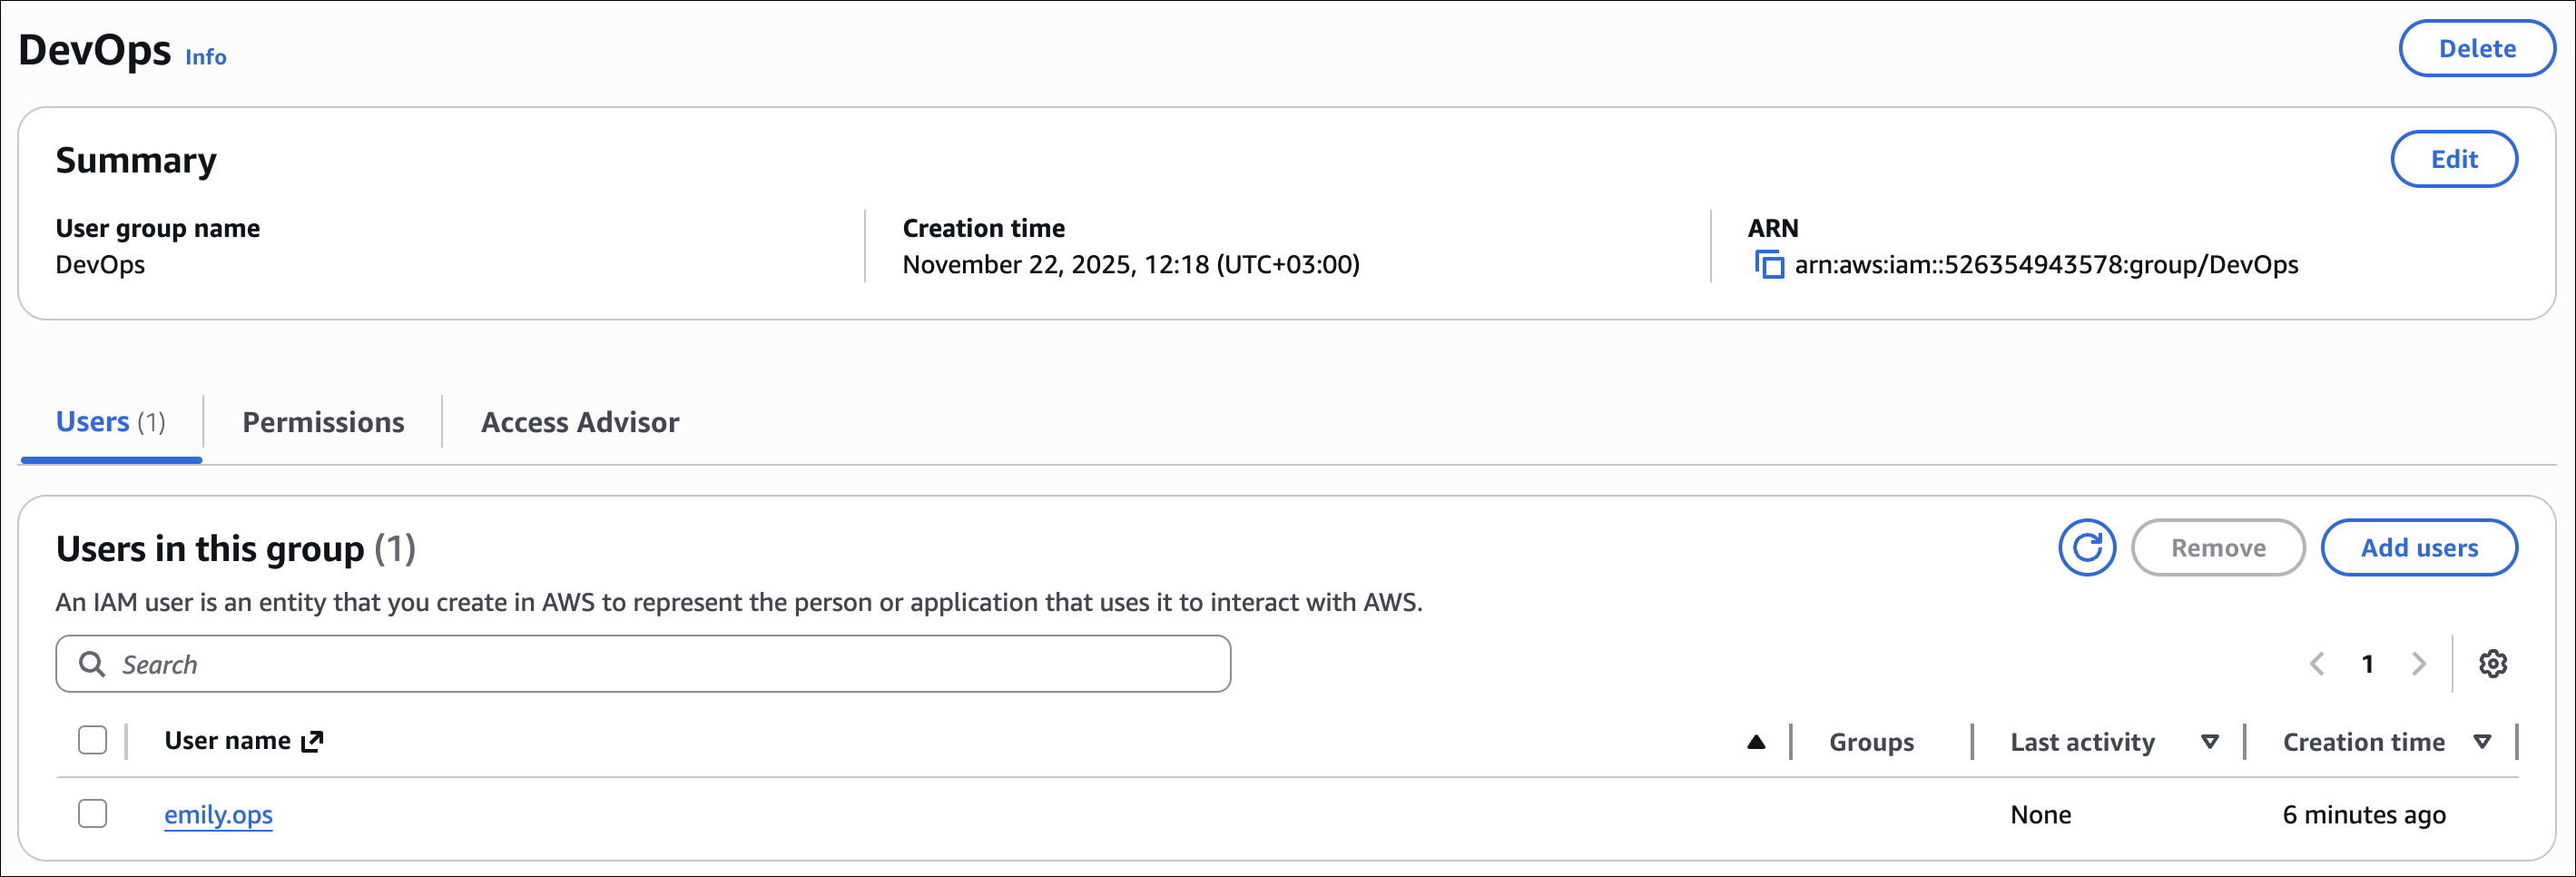Sort by Creation time dropdown arrow
This screenshot has height=877, width=2576.
2482,742
